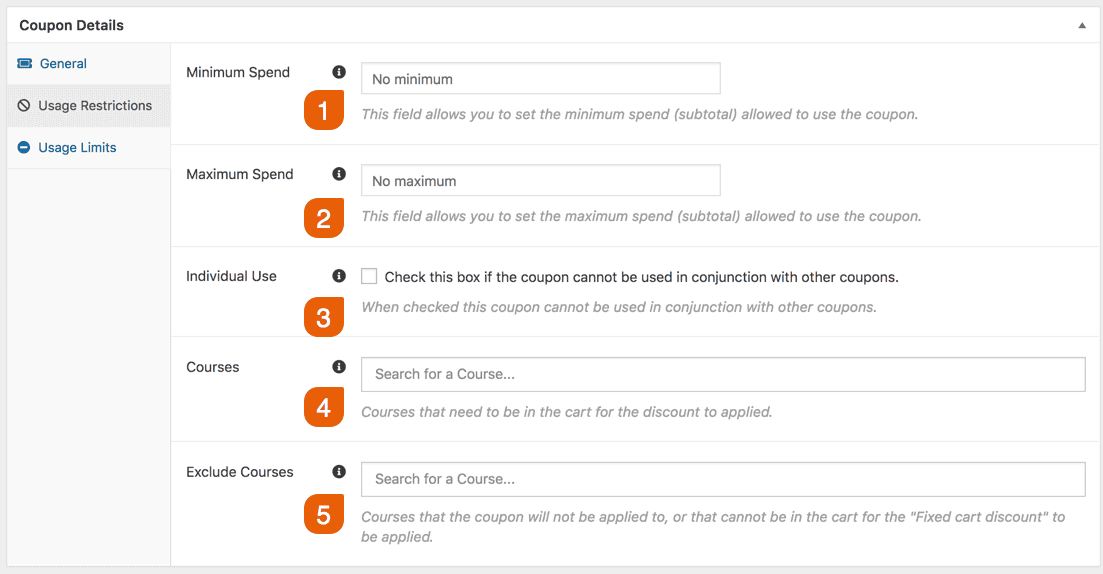Click help text 'Courses that need to be in the cart'
1103x574 pixels.
567,412
